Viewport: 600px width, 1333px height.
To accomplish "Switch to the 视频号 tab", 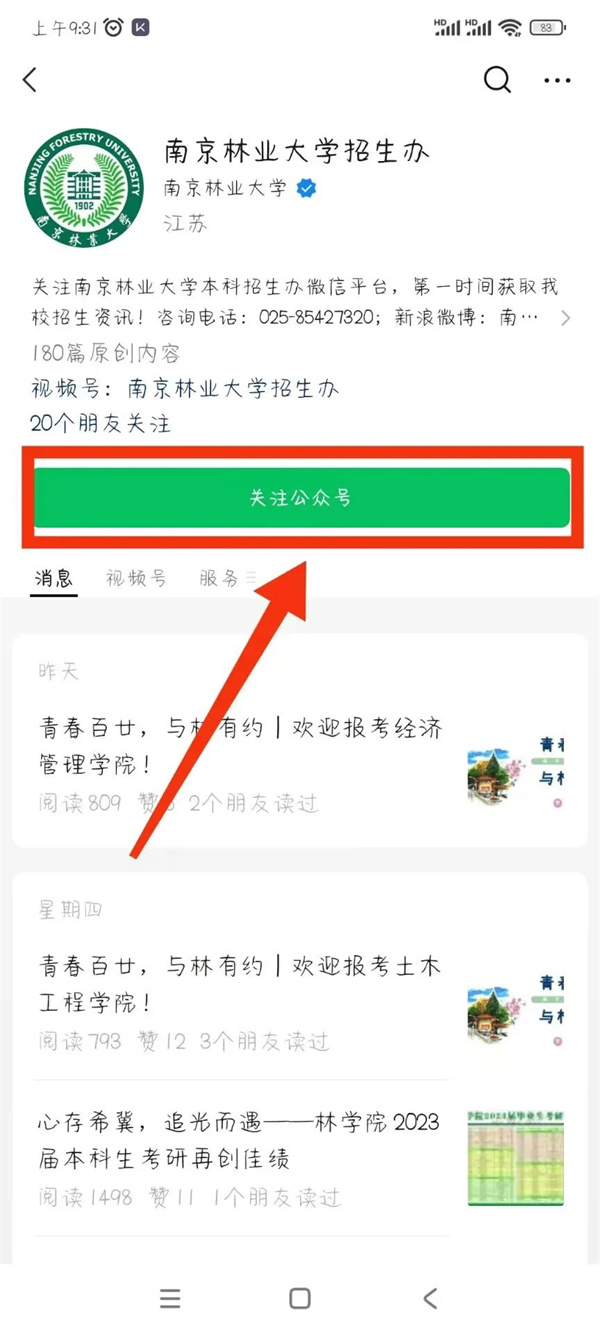I will click(136, 578).
